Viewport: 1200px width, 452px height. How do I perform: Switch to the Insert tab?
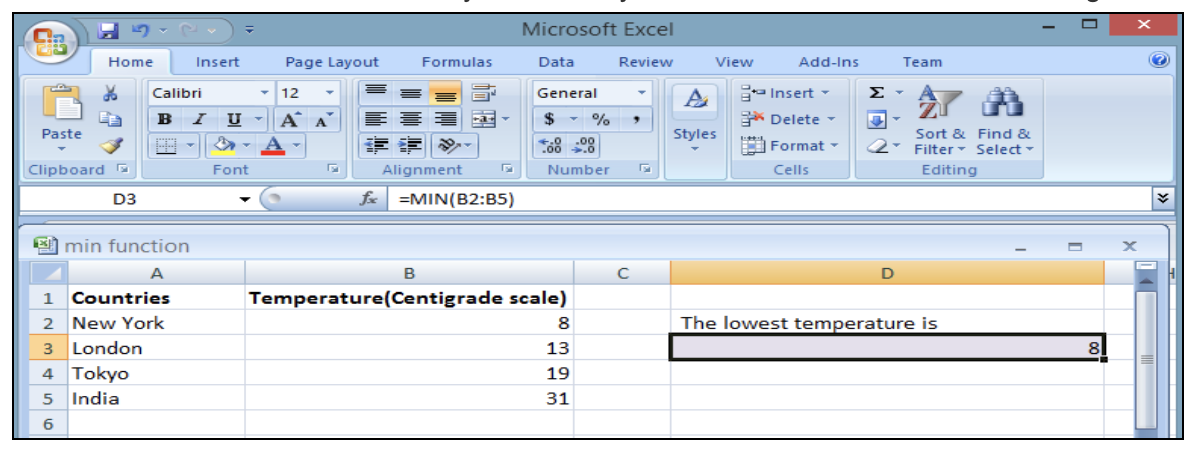click(217, 62)
